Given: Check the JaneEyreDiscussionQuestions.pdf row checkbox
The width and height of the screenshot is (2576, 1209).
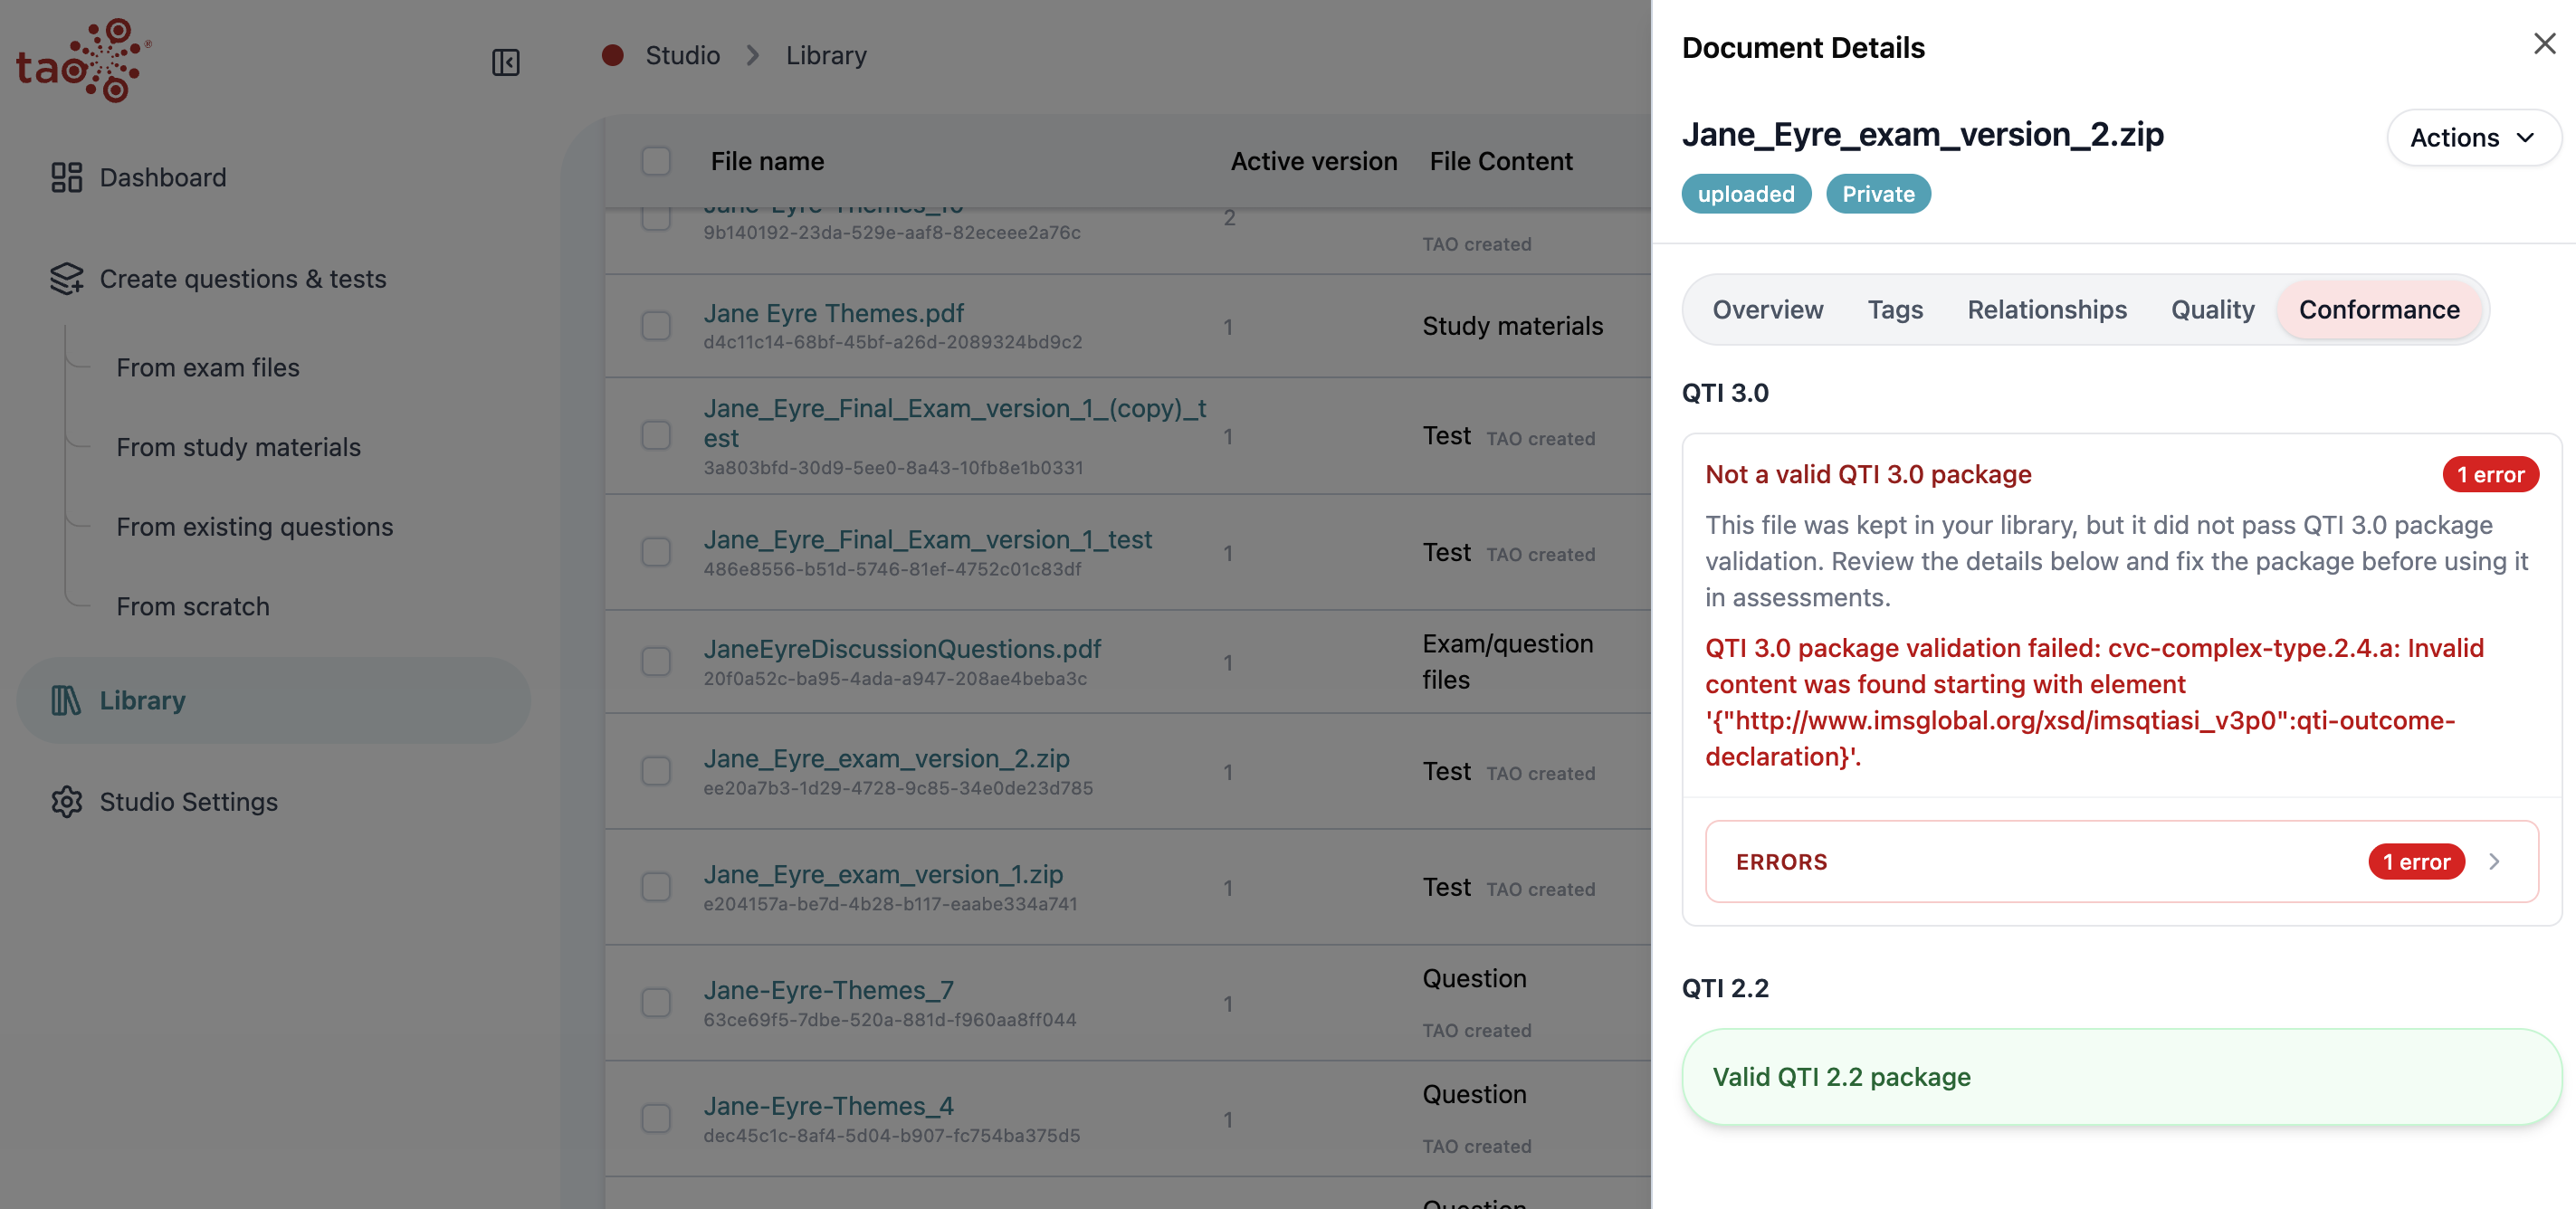Looking at the screenshot, I should click(656, 662).
